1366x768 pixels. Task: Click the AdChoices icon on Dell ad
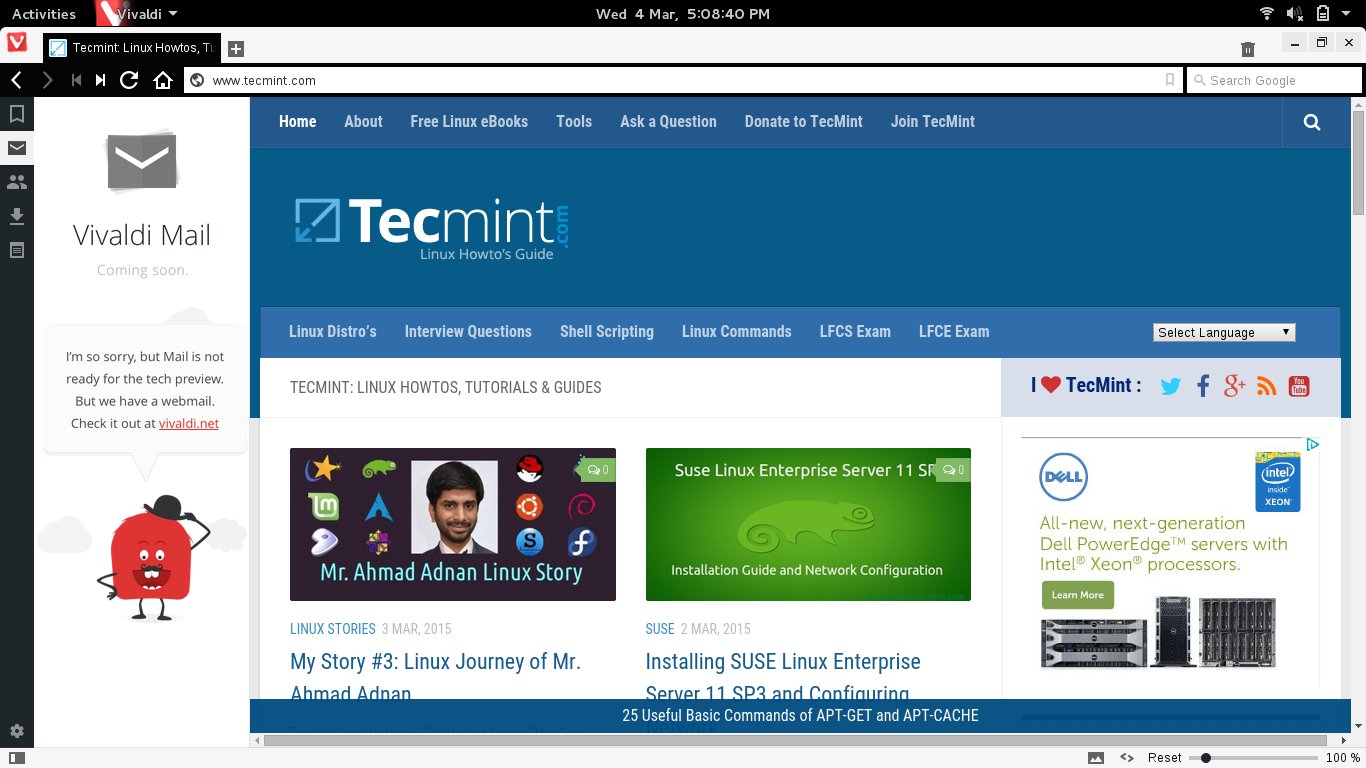coord(1312,445)
